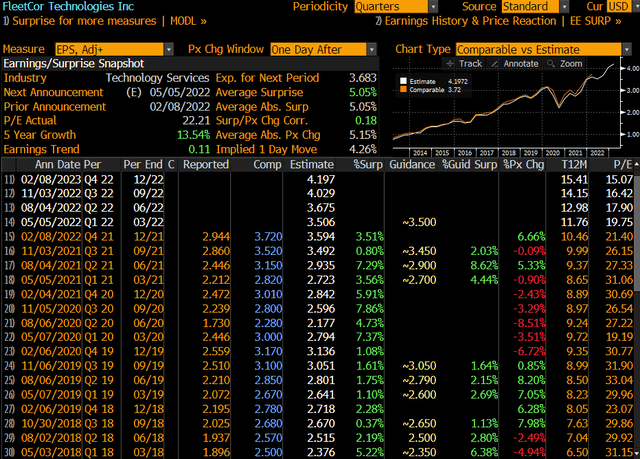Click the Surp/Px Chg Corr. value 0.18
Image resolution: width=640 pixels, height=459 pixels.
pos(366,121)
